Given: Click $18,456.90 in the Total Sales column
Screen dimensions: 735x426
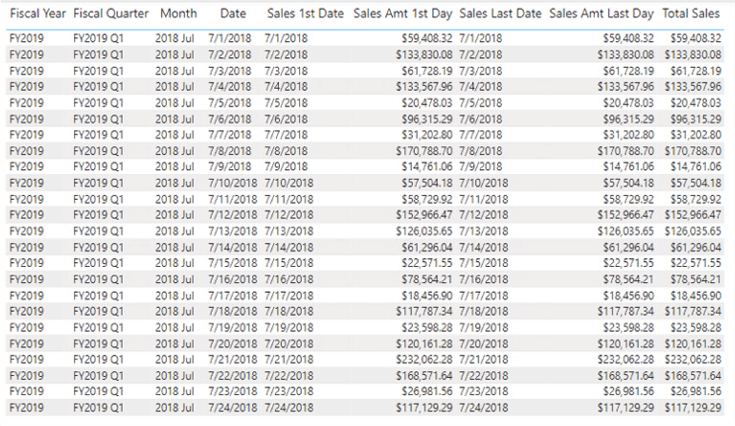Looking at the screenshot, I should [694, 296].
